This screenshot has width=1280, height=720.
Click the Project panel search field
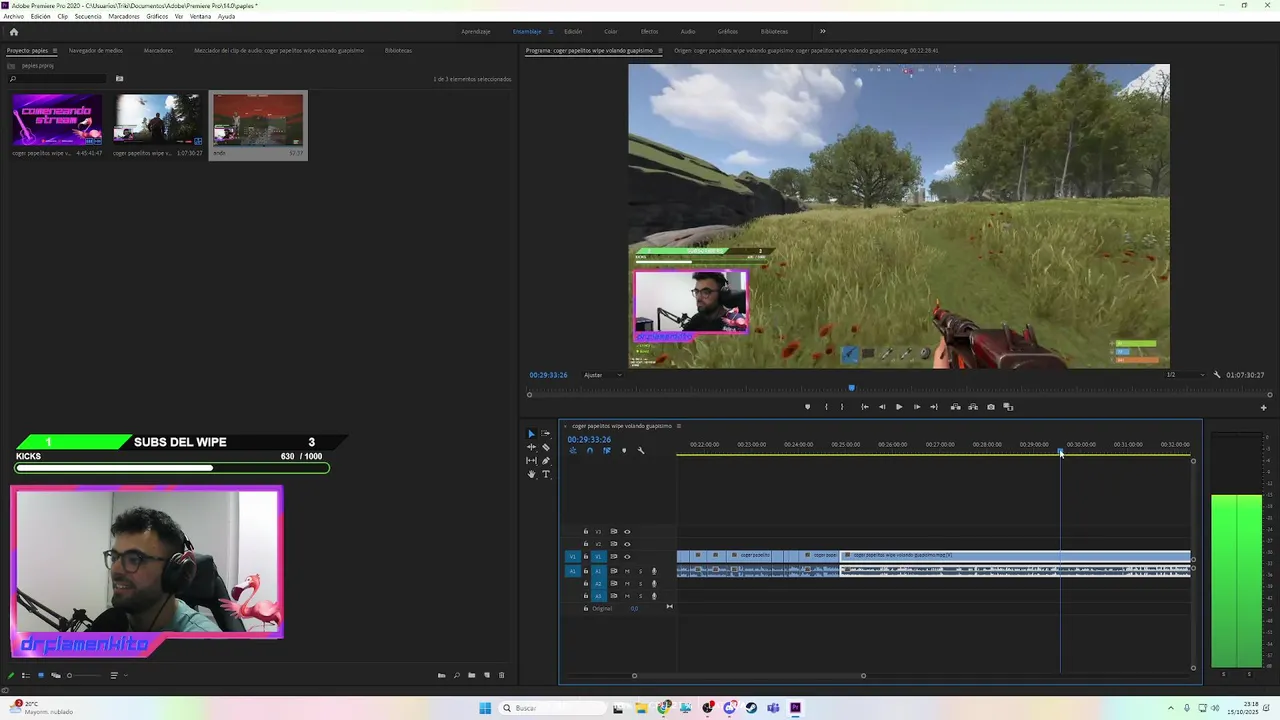(x=56, y=79)
